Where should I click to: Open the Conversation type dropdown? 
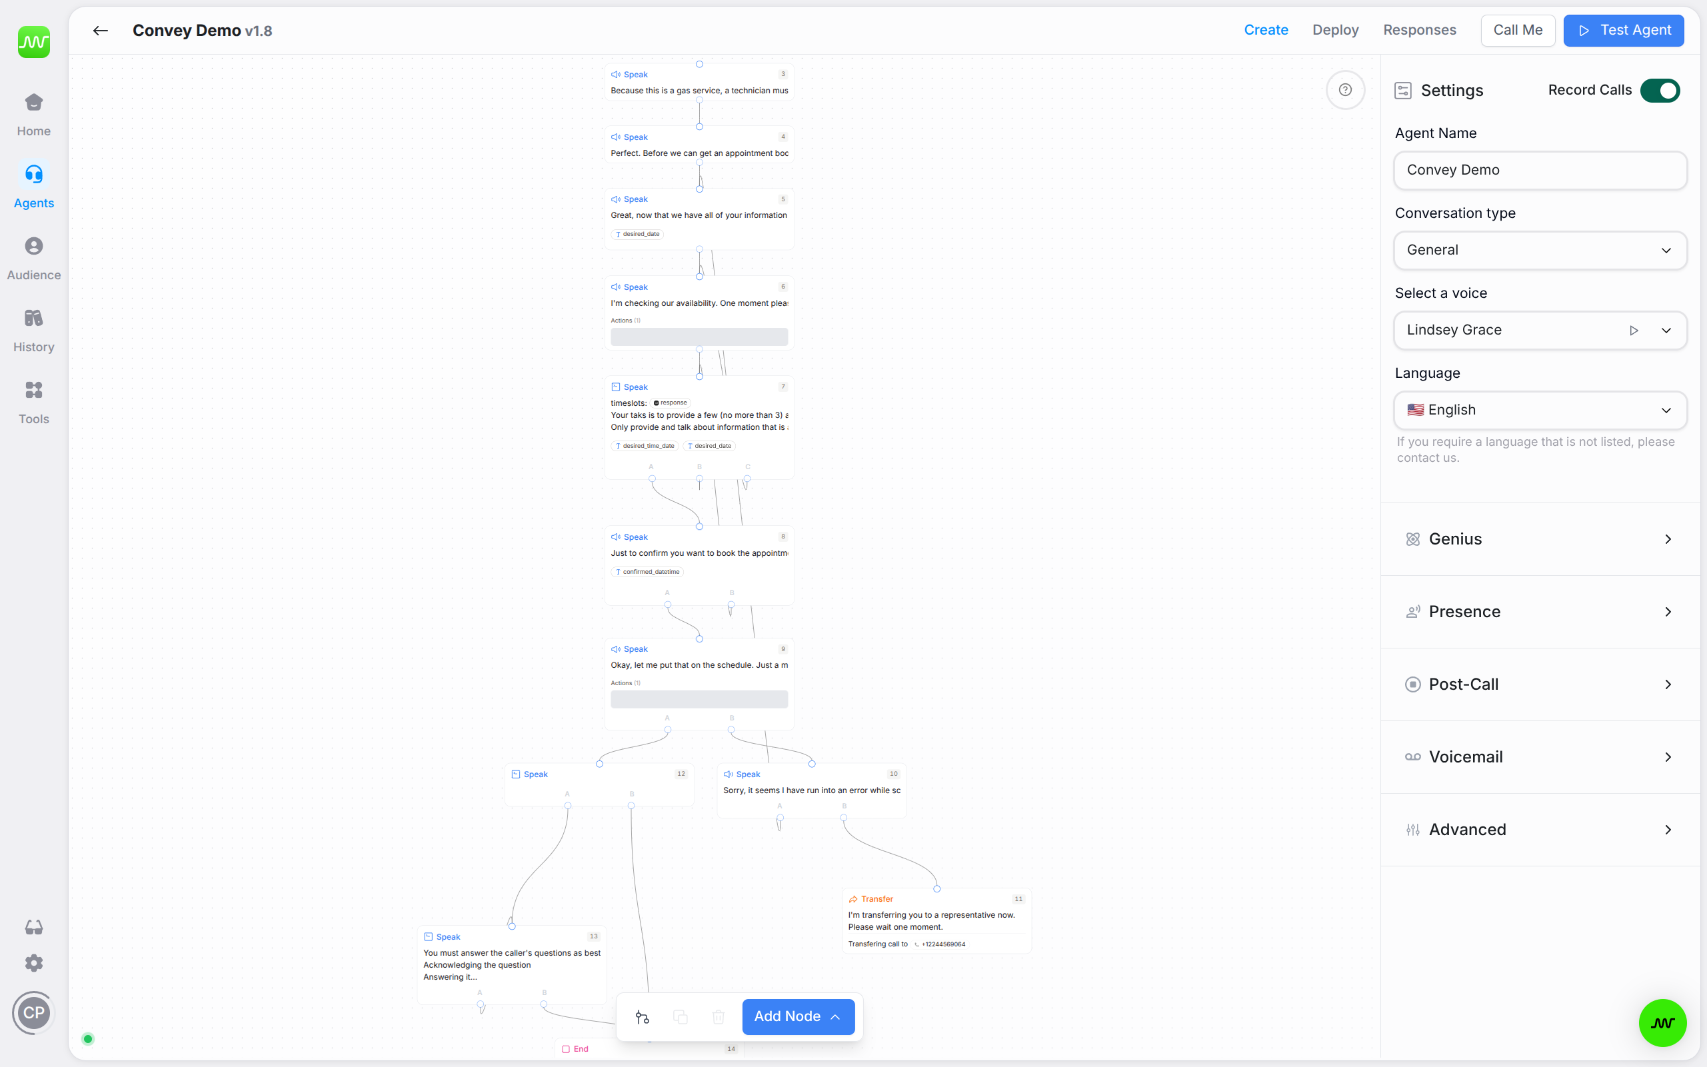(1539, 250)
